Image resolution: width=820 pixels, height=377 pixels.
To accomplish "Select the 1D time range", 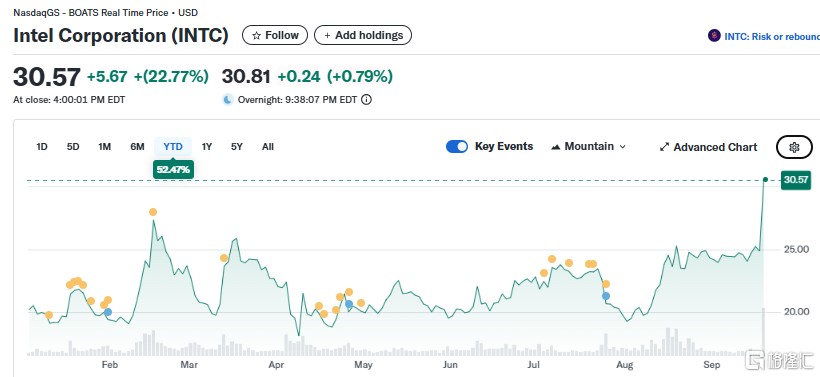I will [x=42, y=147].
